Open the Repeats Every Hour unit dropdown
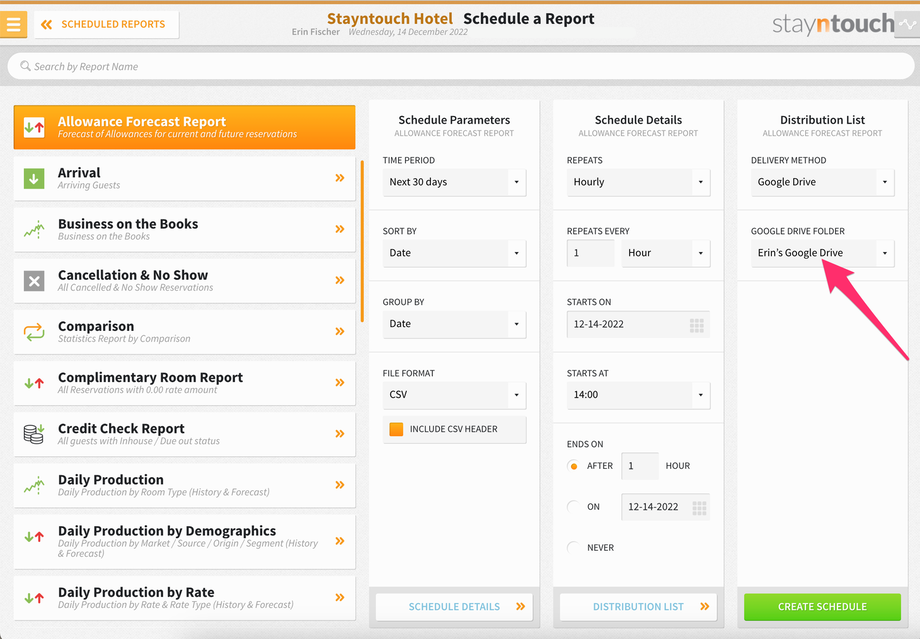 click(666, 253)
